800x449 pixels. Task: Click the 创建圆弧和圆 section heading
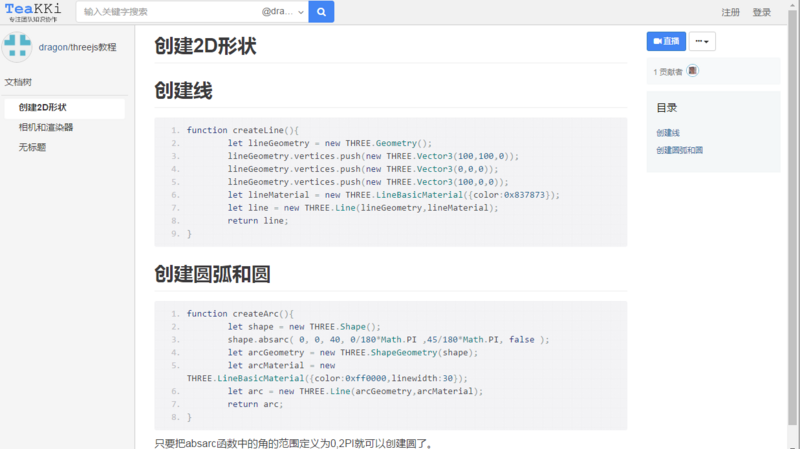click(212, 274)
